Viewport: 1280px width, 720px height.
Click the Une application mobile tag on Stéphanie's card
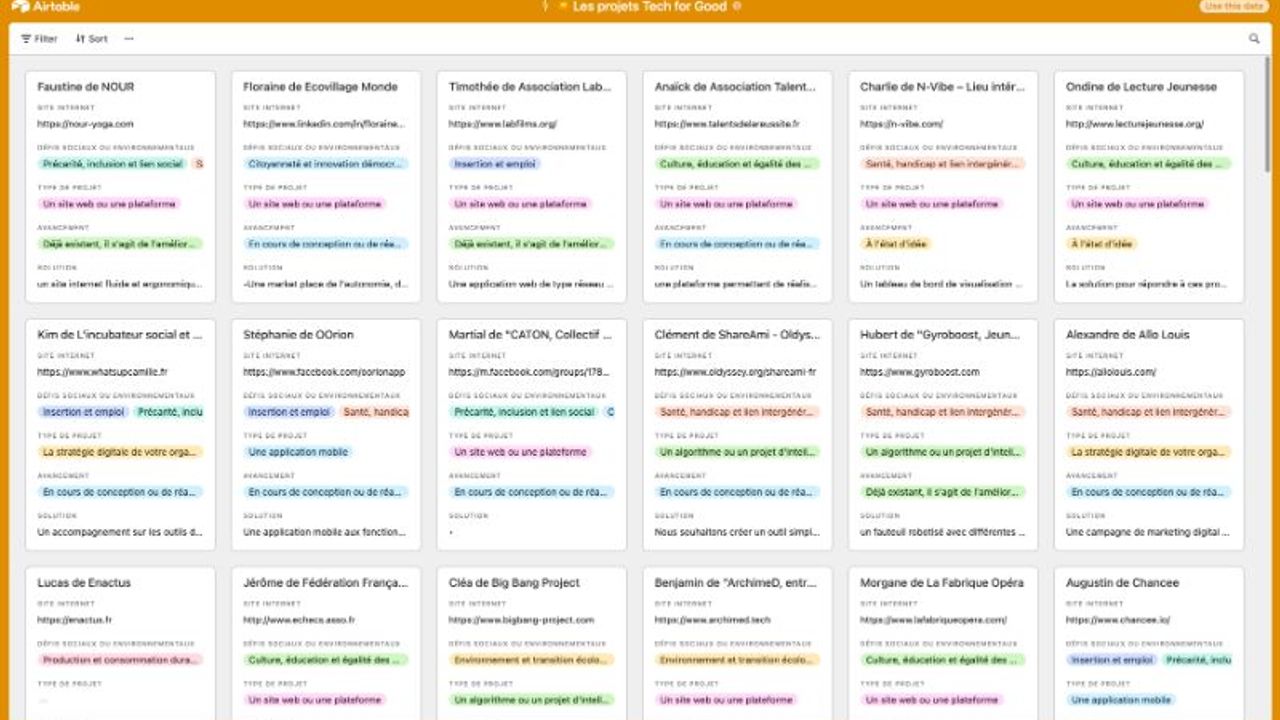tap(298, 452)
